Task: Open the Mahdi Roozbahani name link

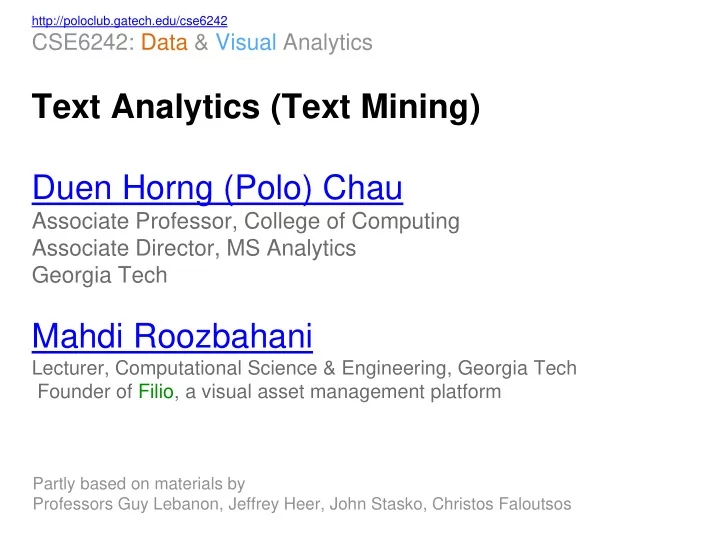Action: coord(172,336)
